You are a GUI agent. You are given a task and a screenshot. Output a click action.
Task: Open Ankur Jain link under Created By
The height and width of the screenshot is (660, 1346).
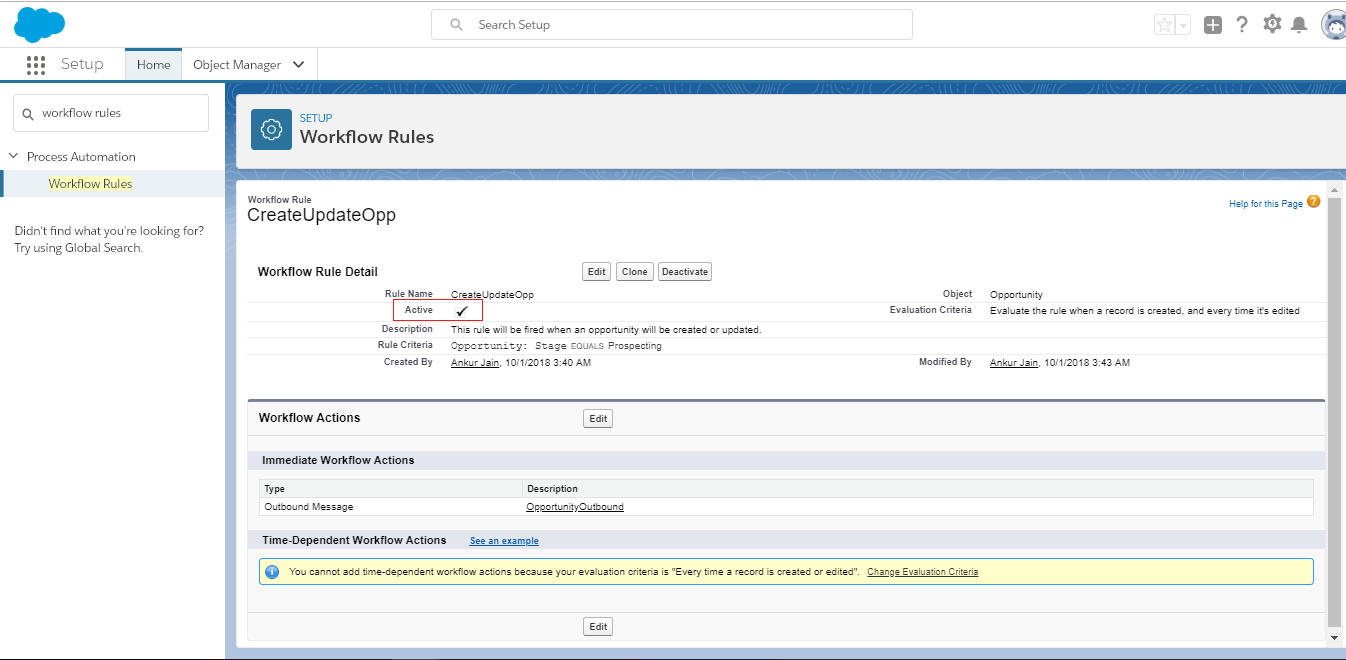tap(475, 363)
